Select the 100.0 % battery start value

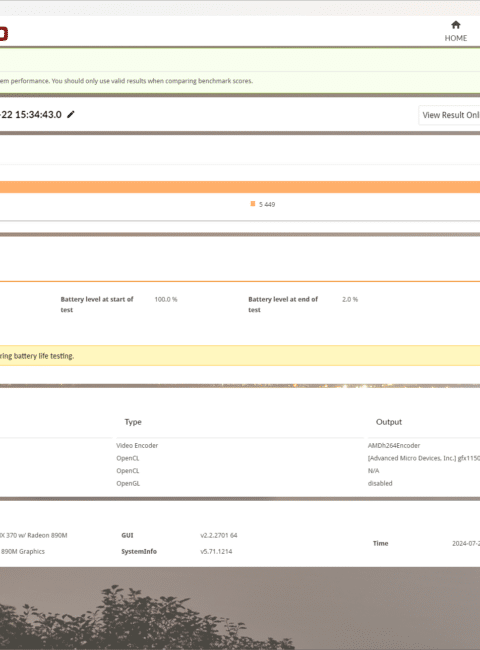[x=166, y=299]
